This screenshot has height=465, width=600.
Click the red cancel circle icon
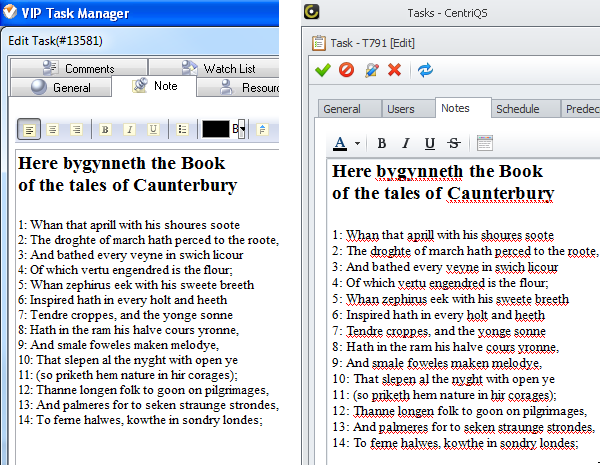coord(346,70)
